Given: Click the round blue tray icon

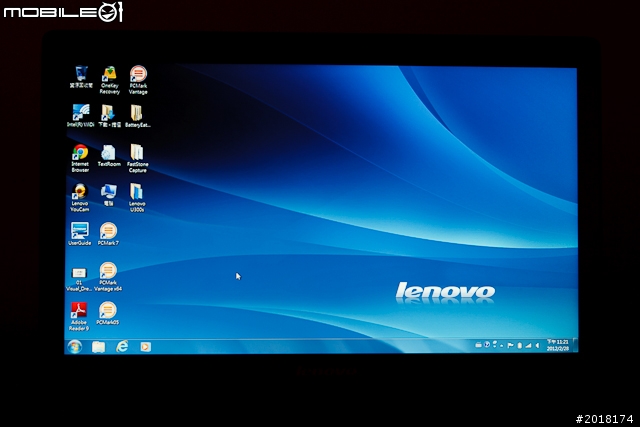Looking at the screenshot, I should point(487,345).
